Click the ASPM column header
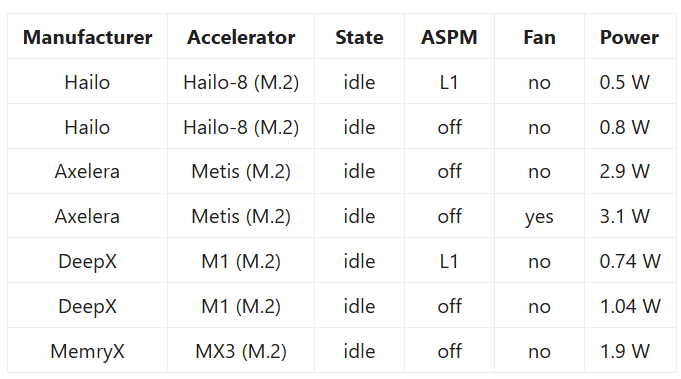This screenshot has width=681, height=379. coord(449,37)
